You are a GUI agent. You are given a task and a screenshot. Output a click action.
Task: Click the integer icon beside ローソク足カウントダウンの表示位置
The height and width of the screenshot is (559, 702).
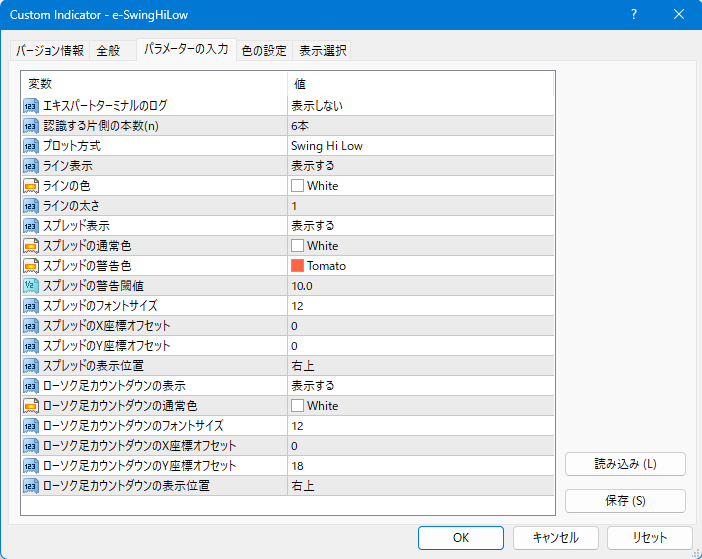[30, 486]
